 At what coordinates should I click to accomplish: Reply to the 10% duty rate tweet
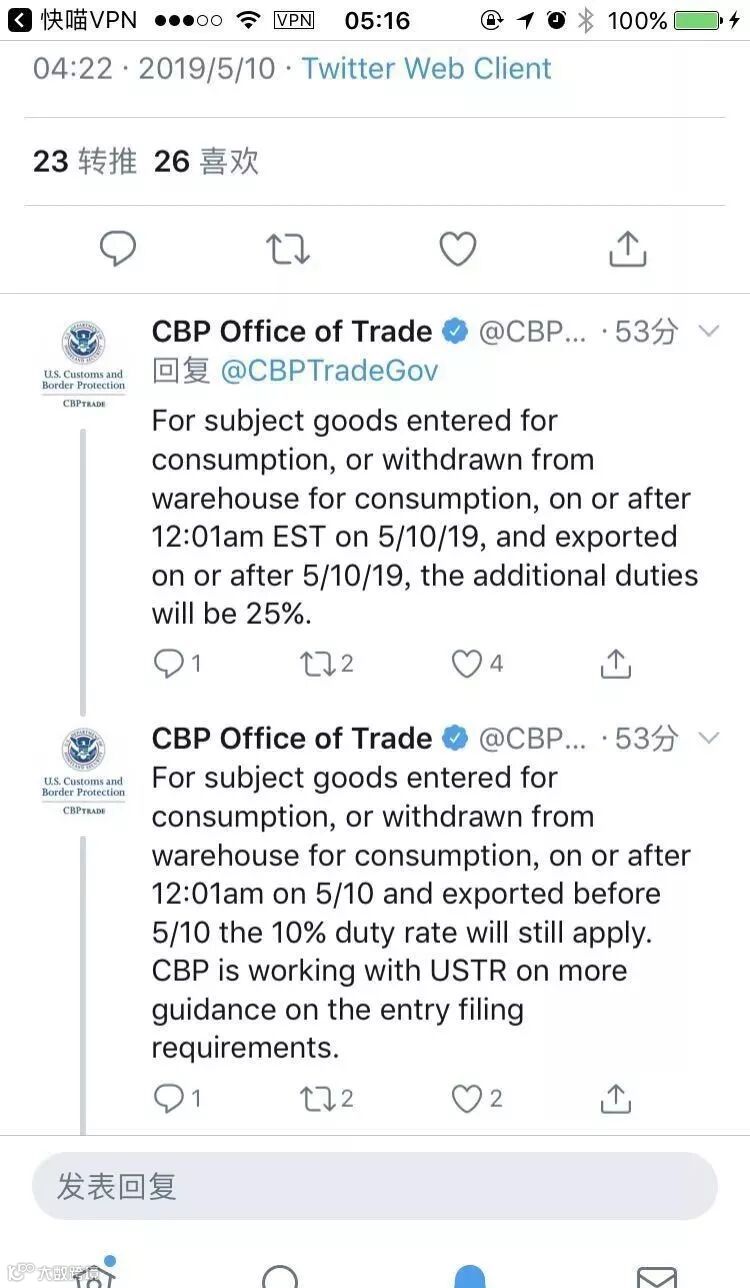169,1098
